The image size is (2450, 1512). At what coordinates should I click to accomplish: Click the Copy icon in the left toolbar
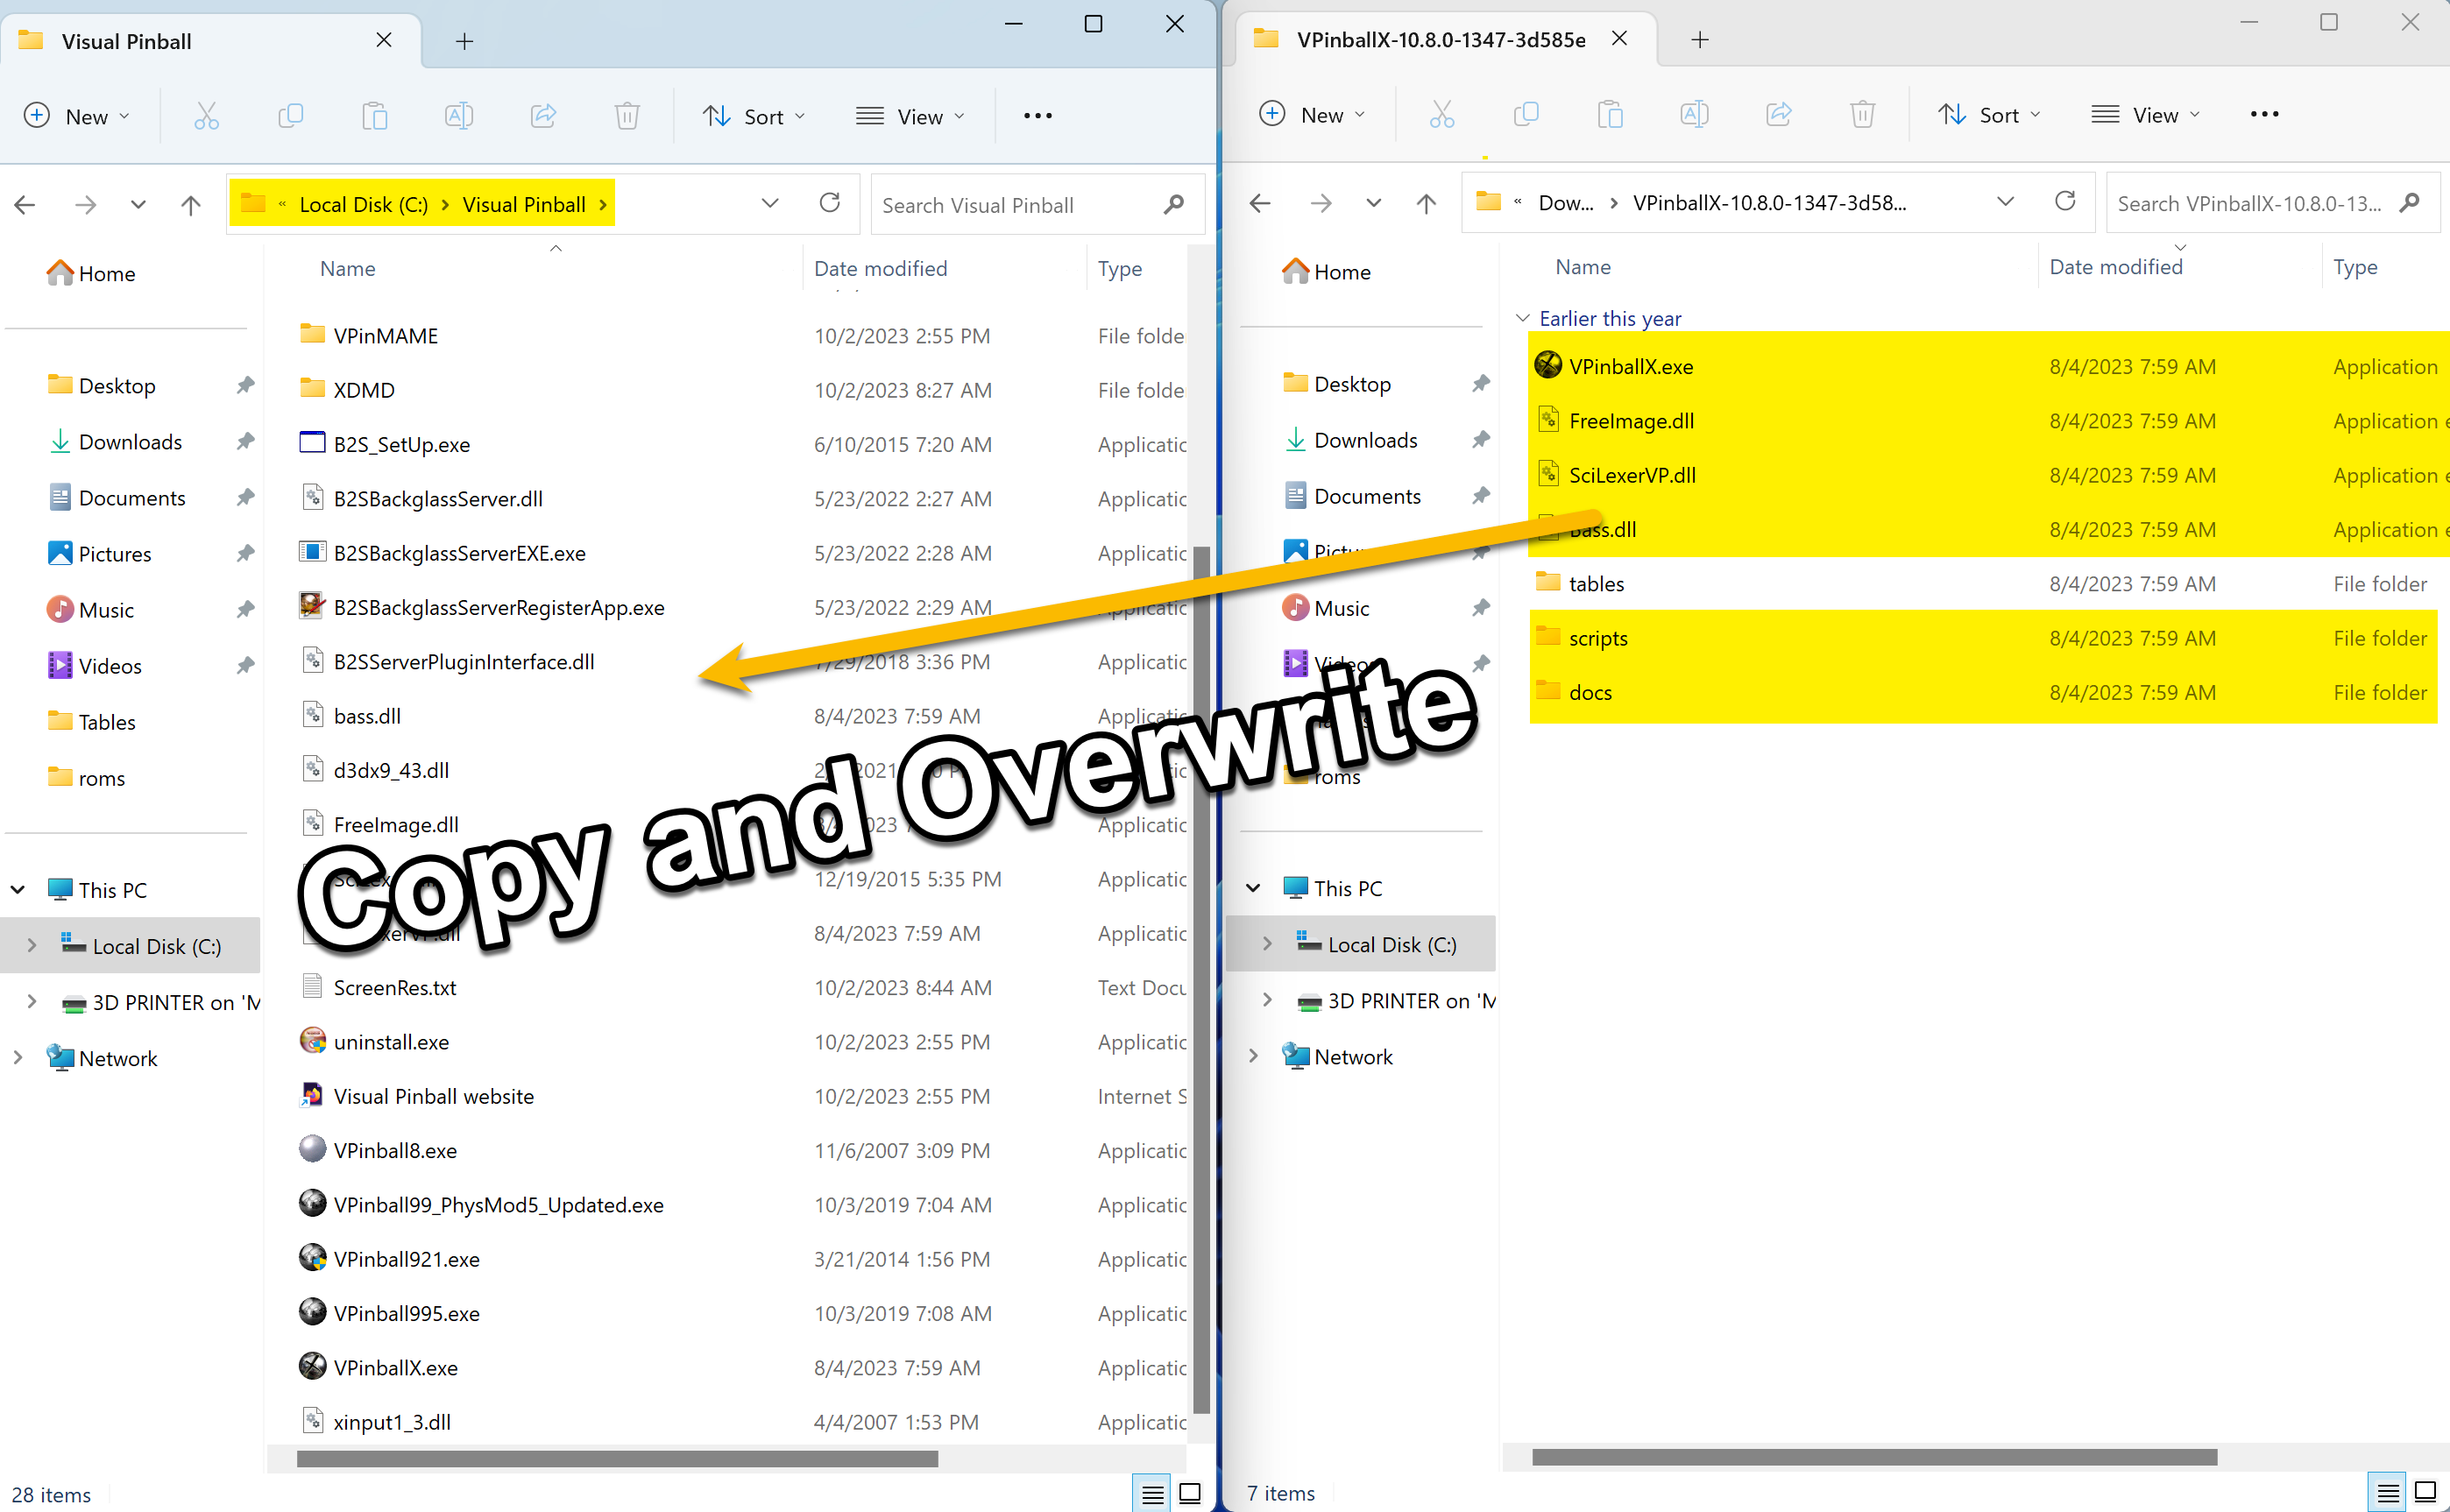tap(290, 115)
